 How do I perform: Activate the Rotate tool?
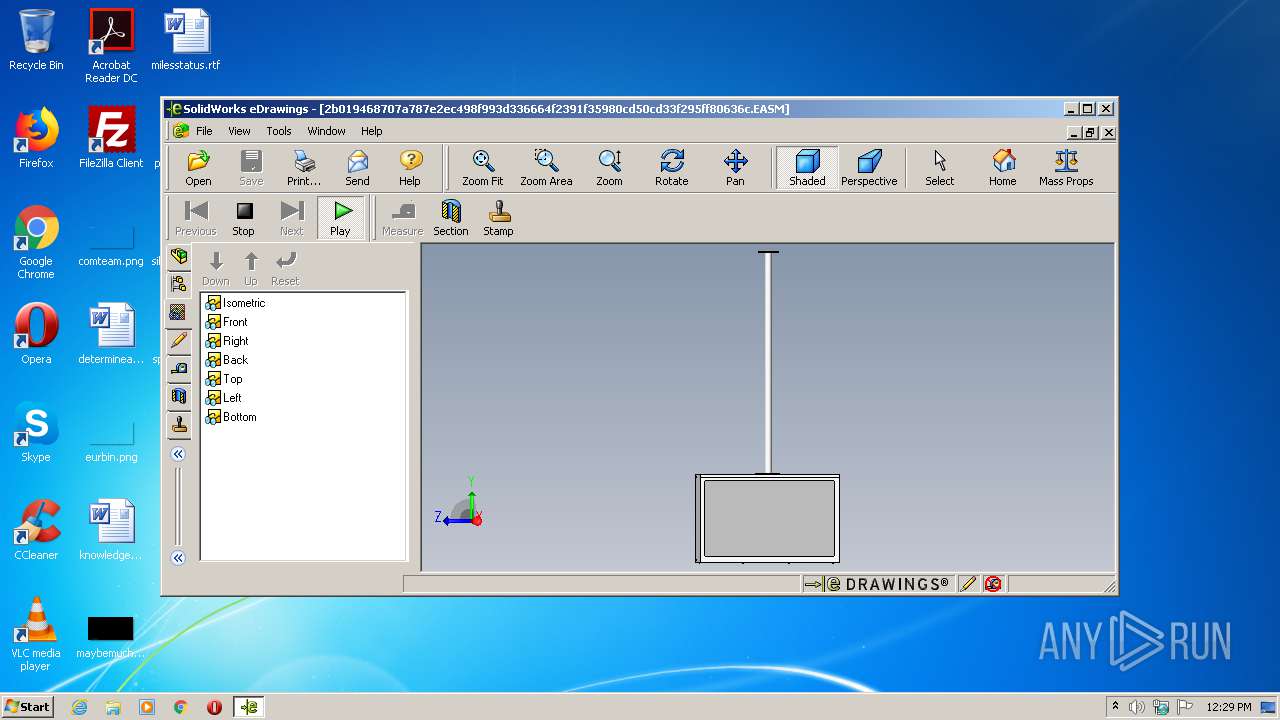click(x=672, y=168)
